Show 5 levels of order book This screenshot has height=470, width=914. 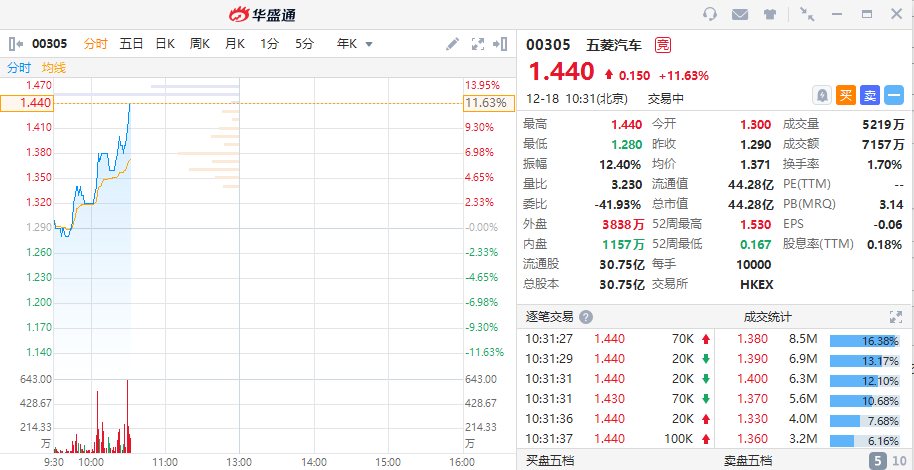[x=878, y=461]
